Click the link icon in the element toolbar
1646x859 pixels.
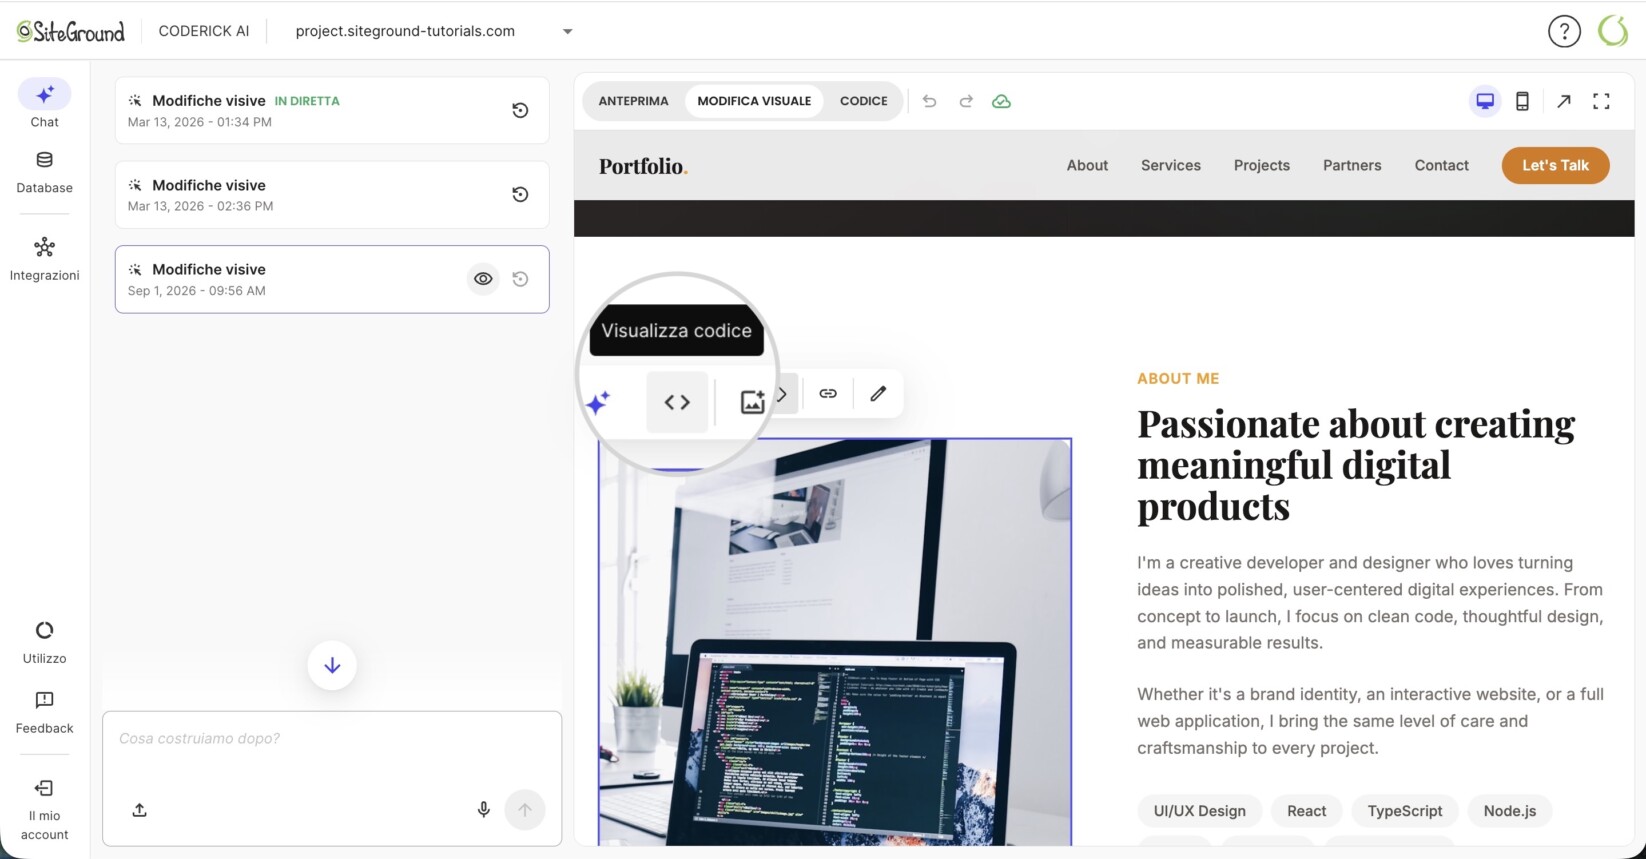point(828,394)
